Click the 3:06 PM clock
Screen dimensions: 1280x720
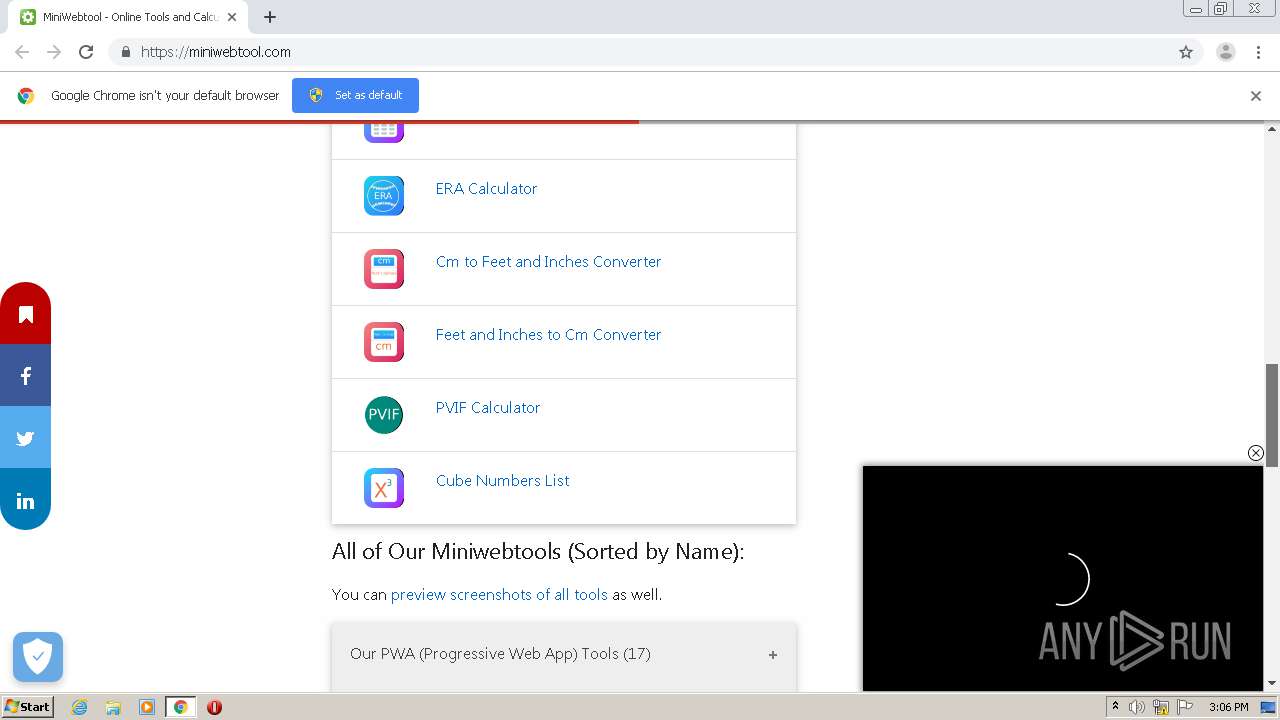1229,707
